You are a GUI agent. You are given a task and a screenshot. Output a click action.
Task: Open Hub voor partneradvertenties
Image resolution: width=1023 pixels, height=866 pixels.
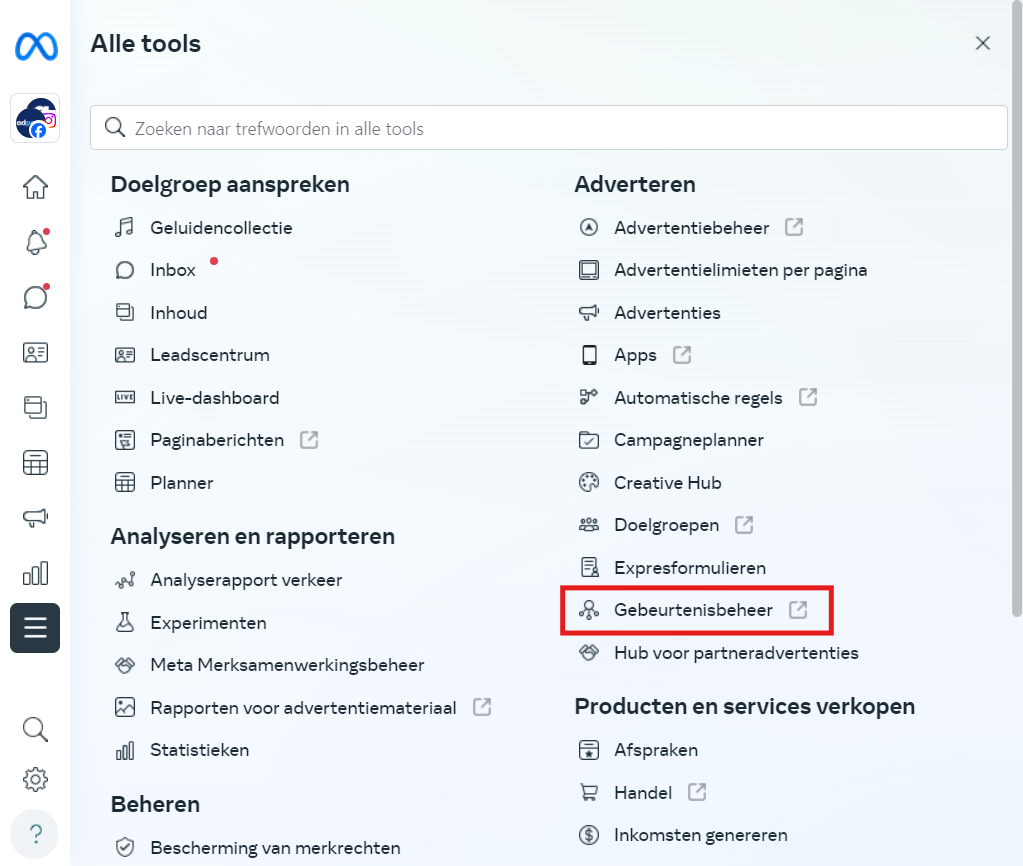pos(736,653)
